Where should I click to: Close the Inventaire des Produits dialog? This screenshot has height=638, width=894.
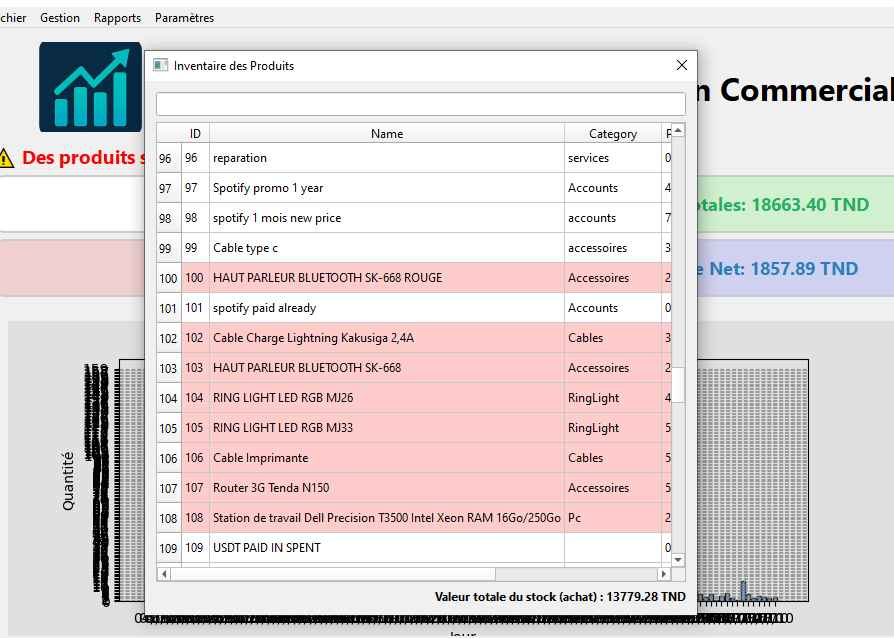pyautogui.click(x=681, y=66)
